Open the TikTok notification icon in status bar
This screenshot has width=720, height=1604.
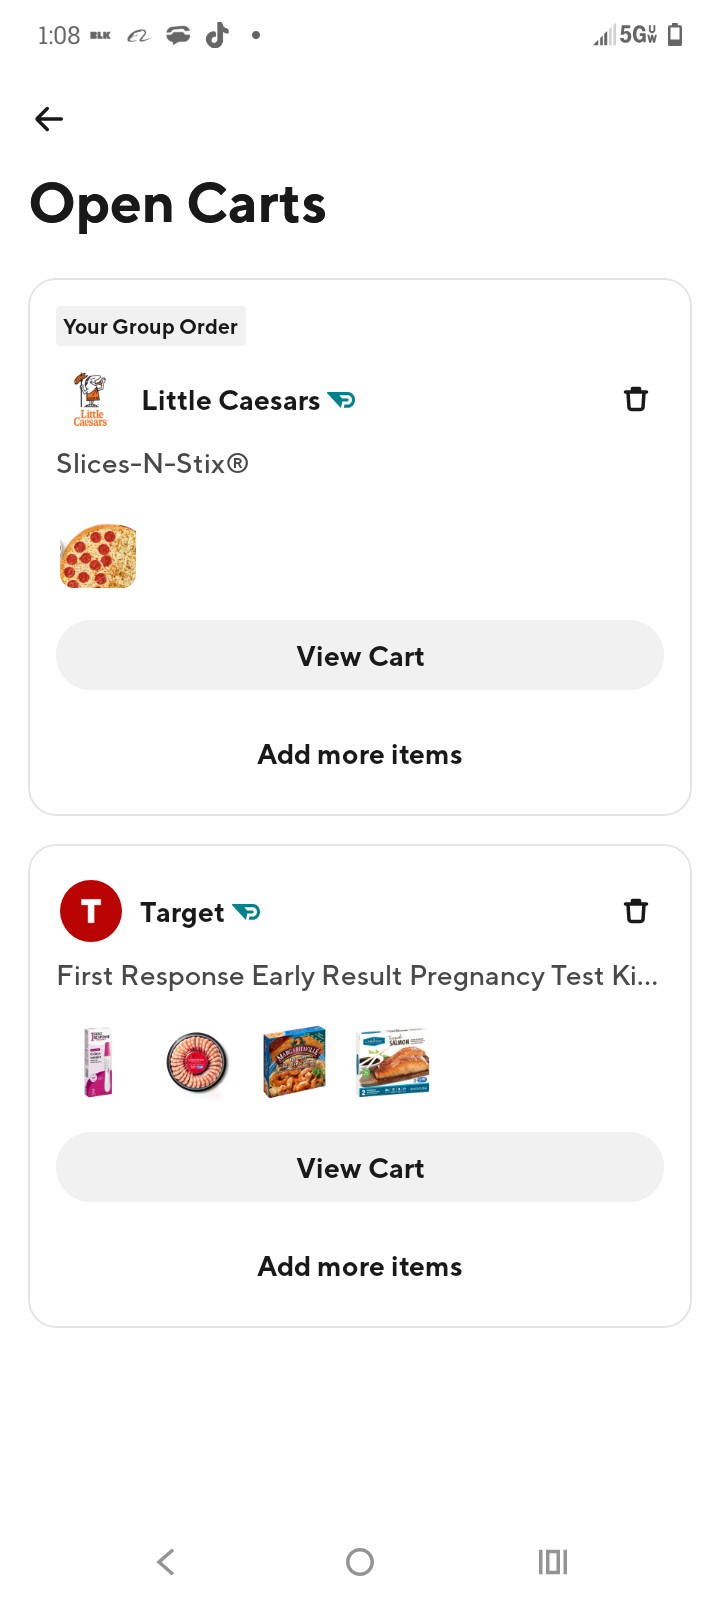point(217,35)
